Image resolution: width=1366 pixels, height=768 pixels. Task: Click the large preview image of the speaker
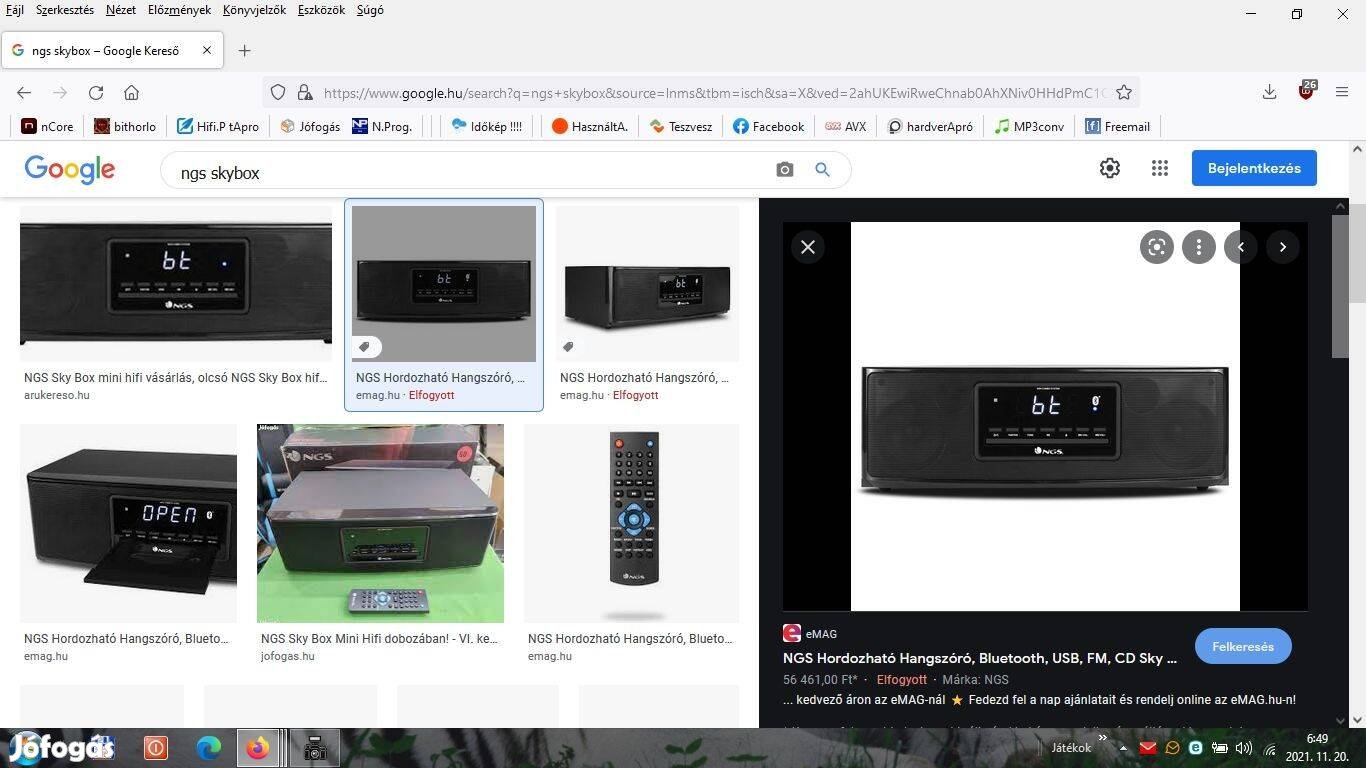click(1045, 416)
